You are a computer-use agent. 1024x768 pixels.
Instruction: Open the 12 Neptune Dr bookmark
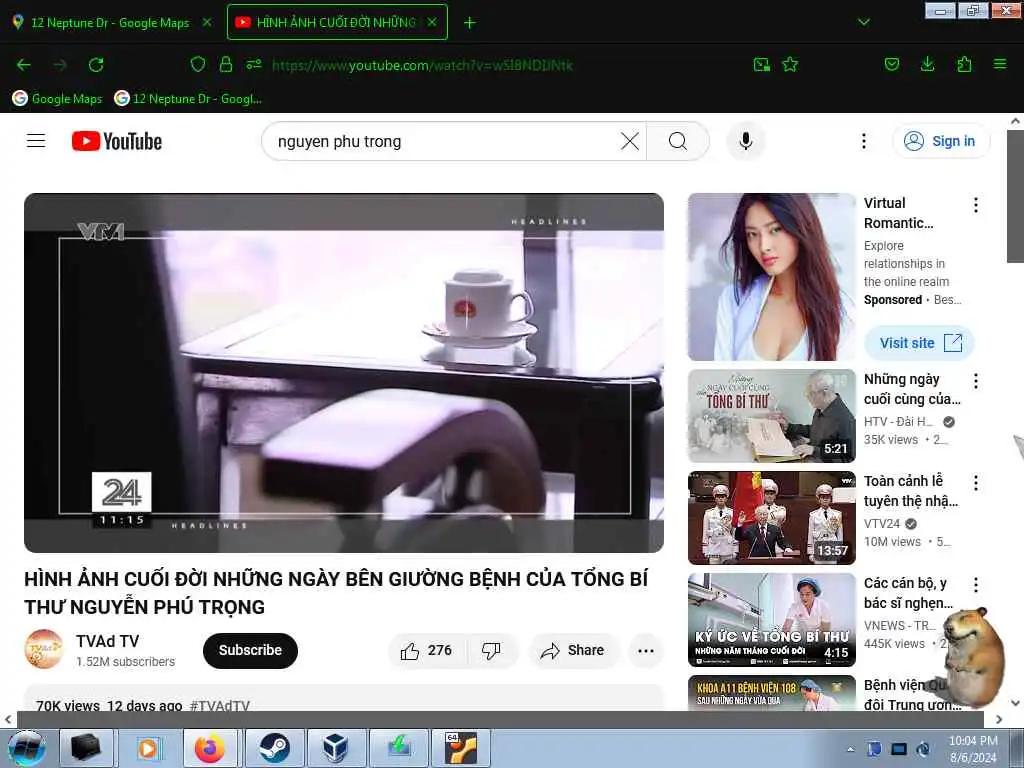188,99
